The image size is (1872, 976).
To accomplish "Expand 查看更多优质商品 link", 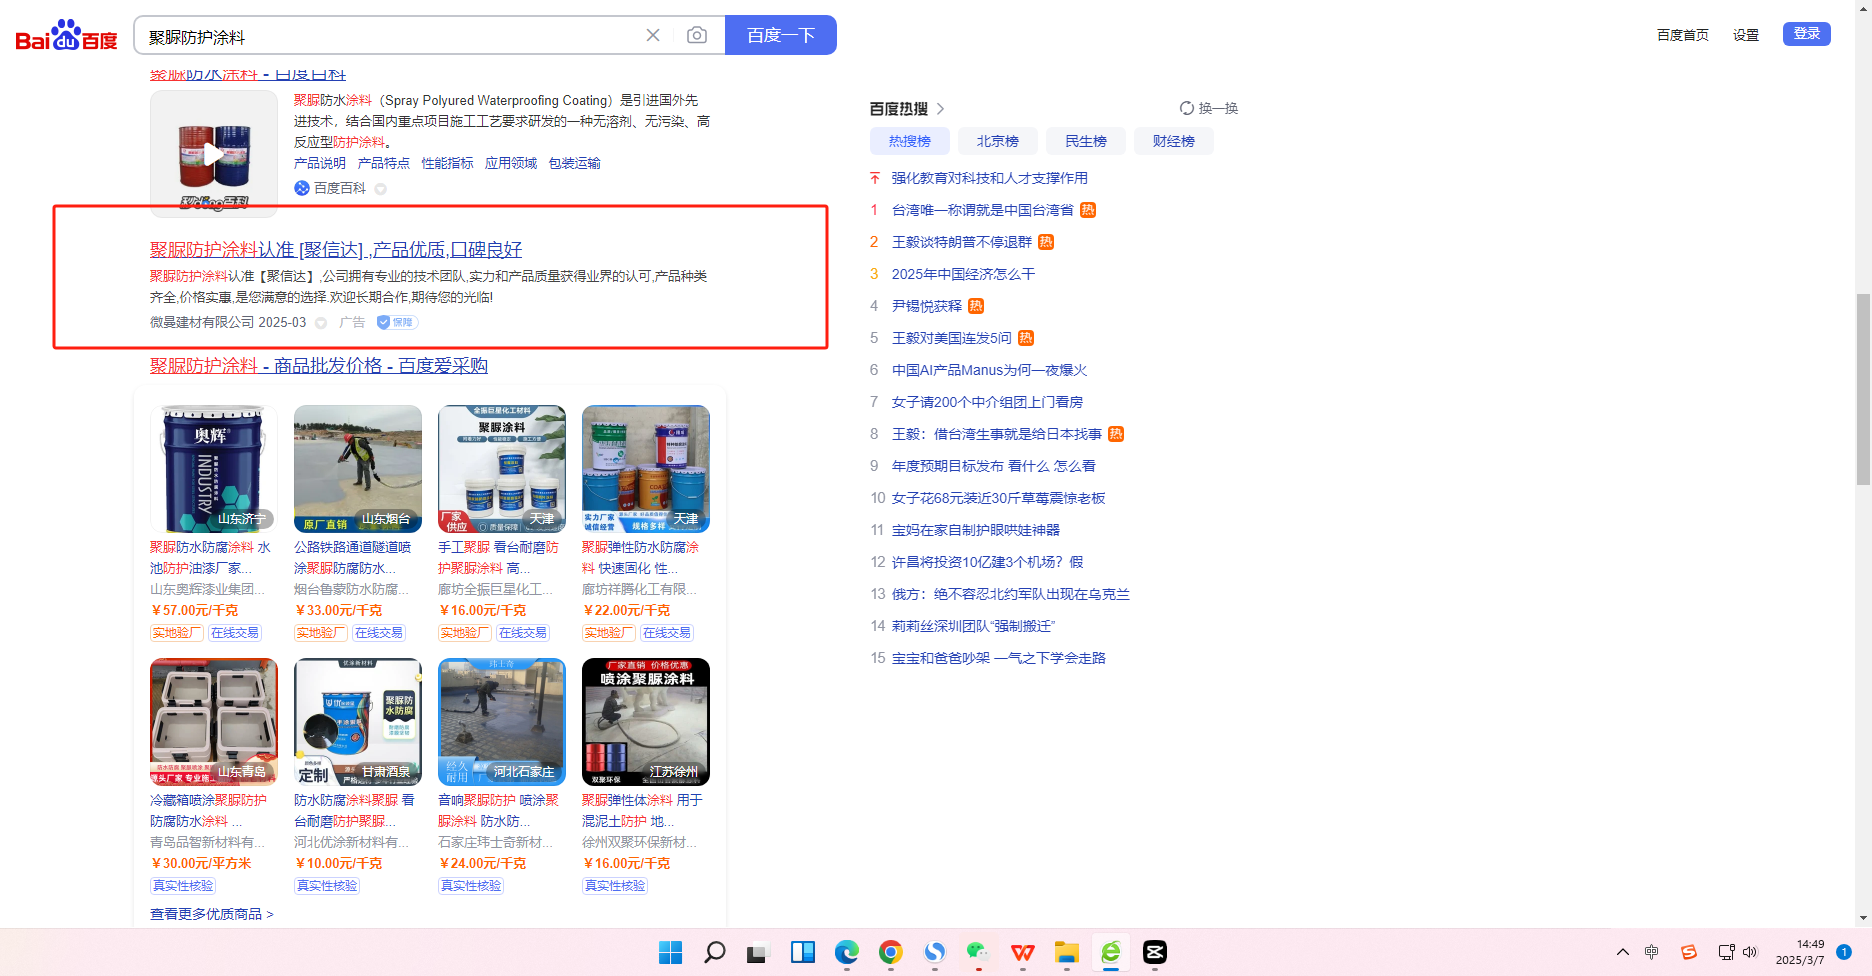I will pyautogui.click(x=211, y=914).
